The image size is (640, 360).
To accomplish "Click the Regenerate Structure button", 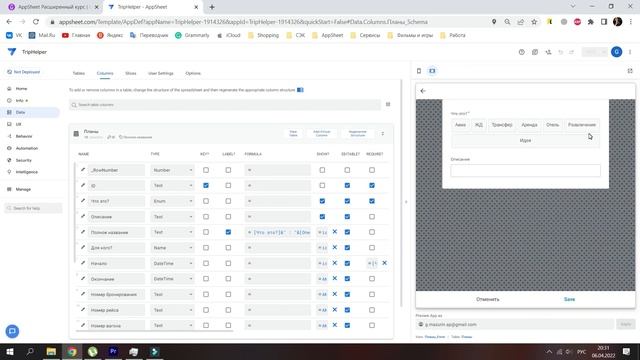I will [x=358, y=133].
